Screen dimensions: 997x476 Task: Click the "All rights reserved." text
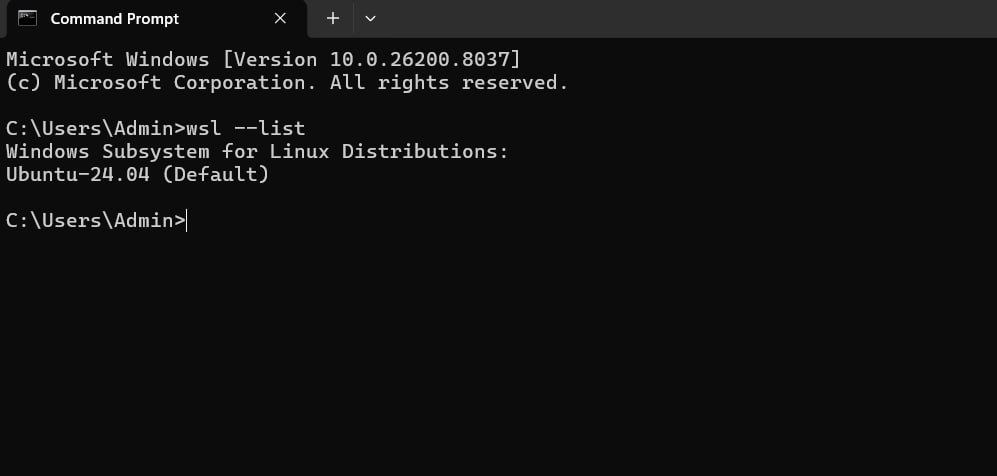(448, 83)
